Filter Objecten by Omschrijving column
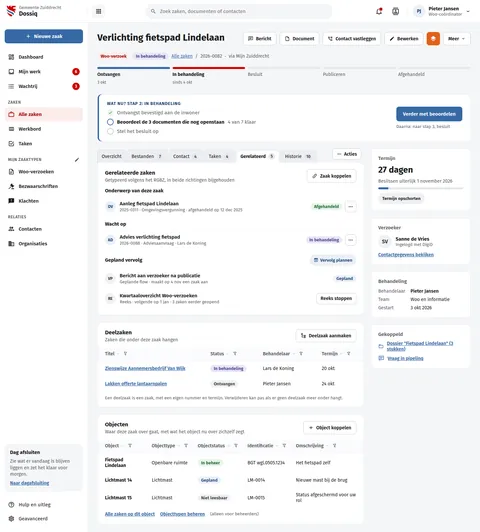Image resolution: width=480 pixels, height=532 pixels. (x=334, y=445)
